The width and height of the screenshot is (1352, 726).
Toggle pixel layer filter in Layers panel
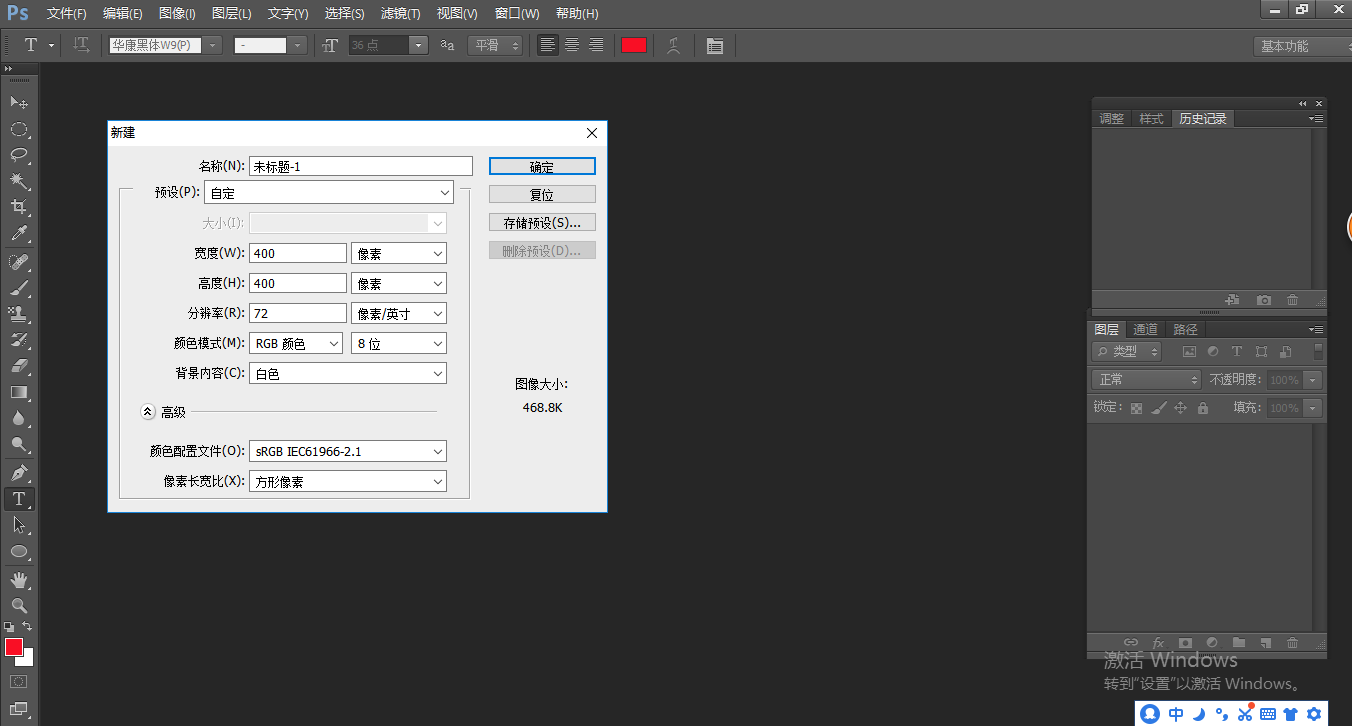pos(1189,352)
